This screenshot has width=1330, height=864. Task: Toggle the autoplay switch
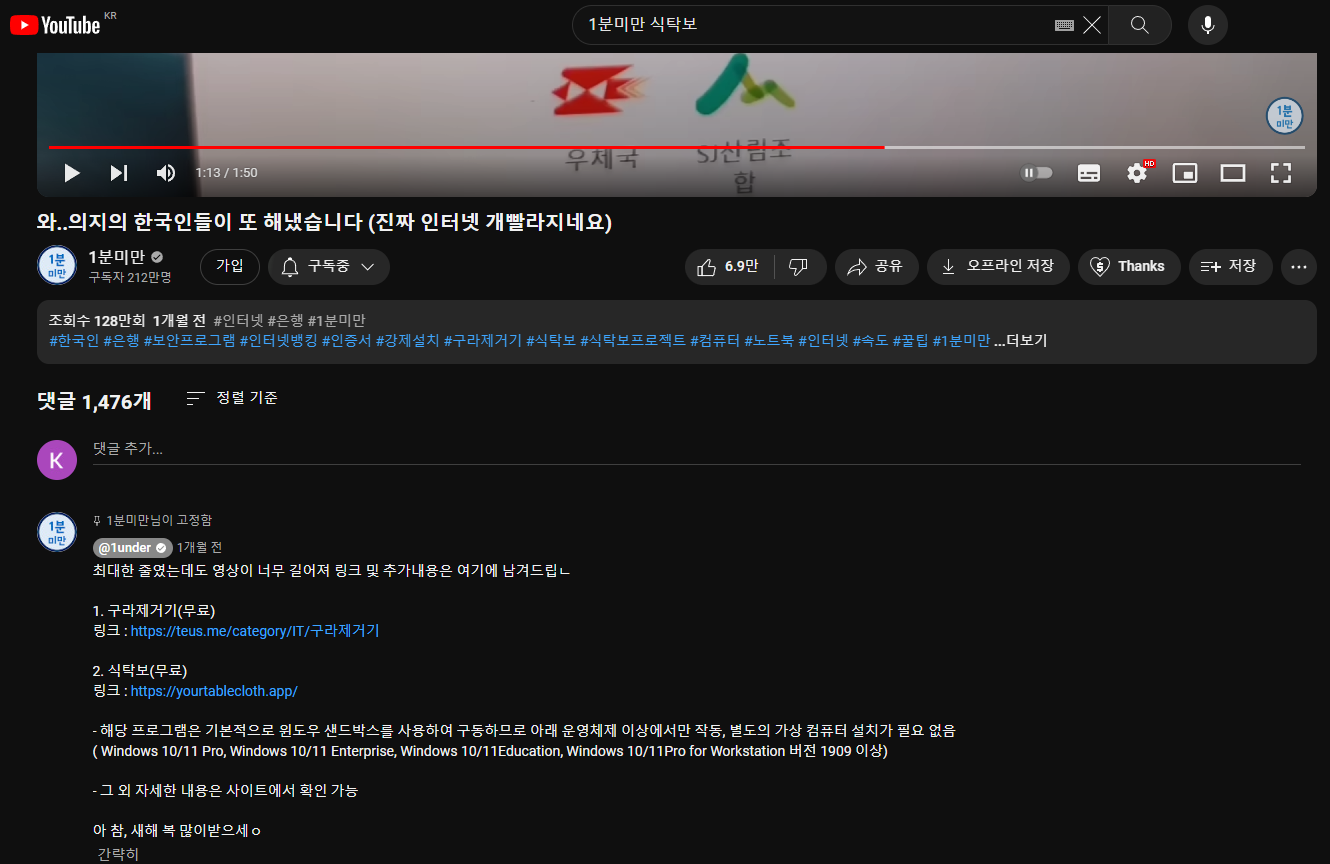point(1036,173)
